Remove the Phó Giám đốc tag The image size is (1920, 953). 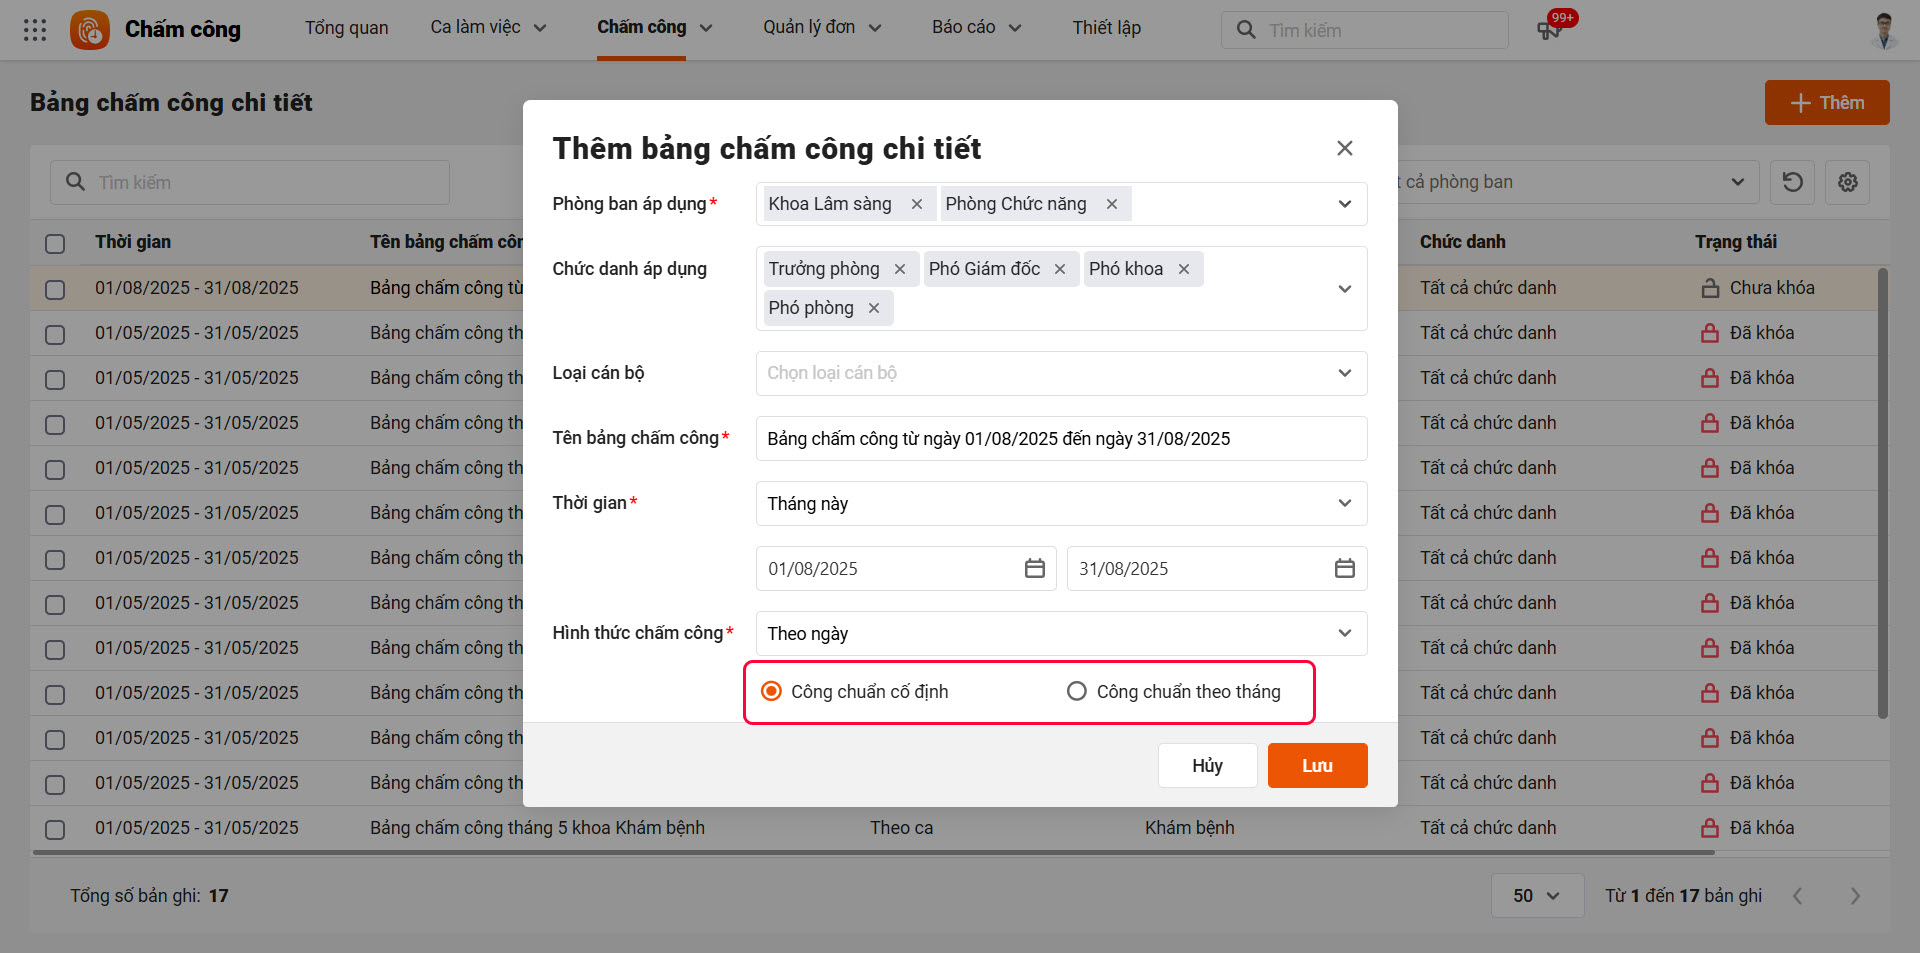pyautogui.click(x=1060, y=269)
